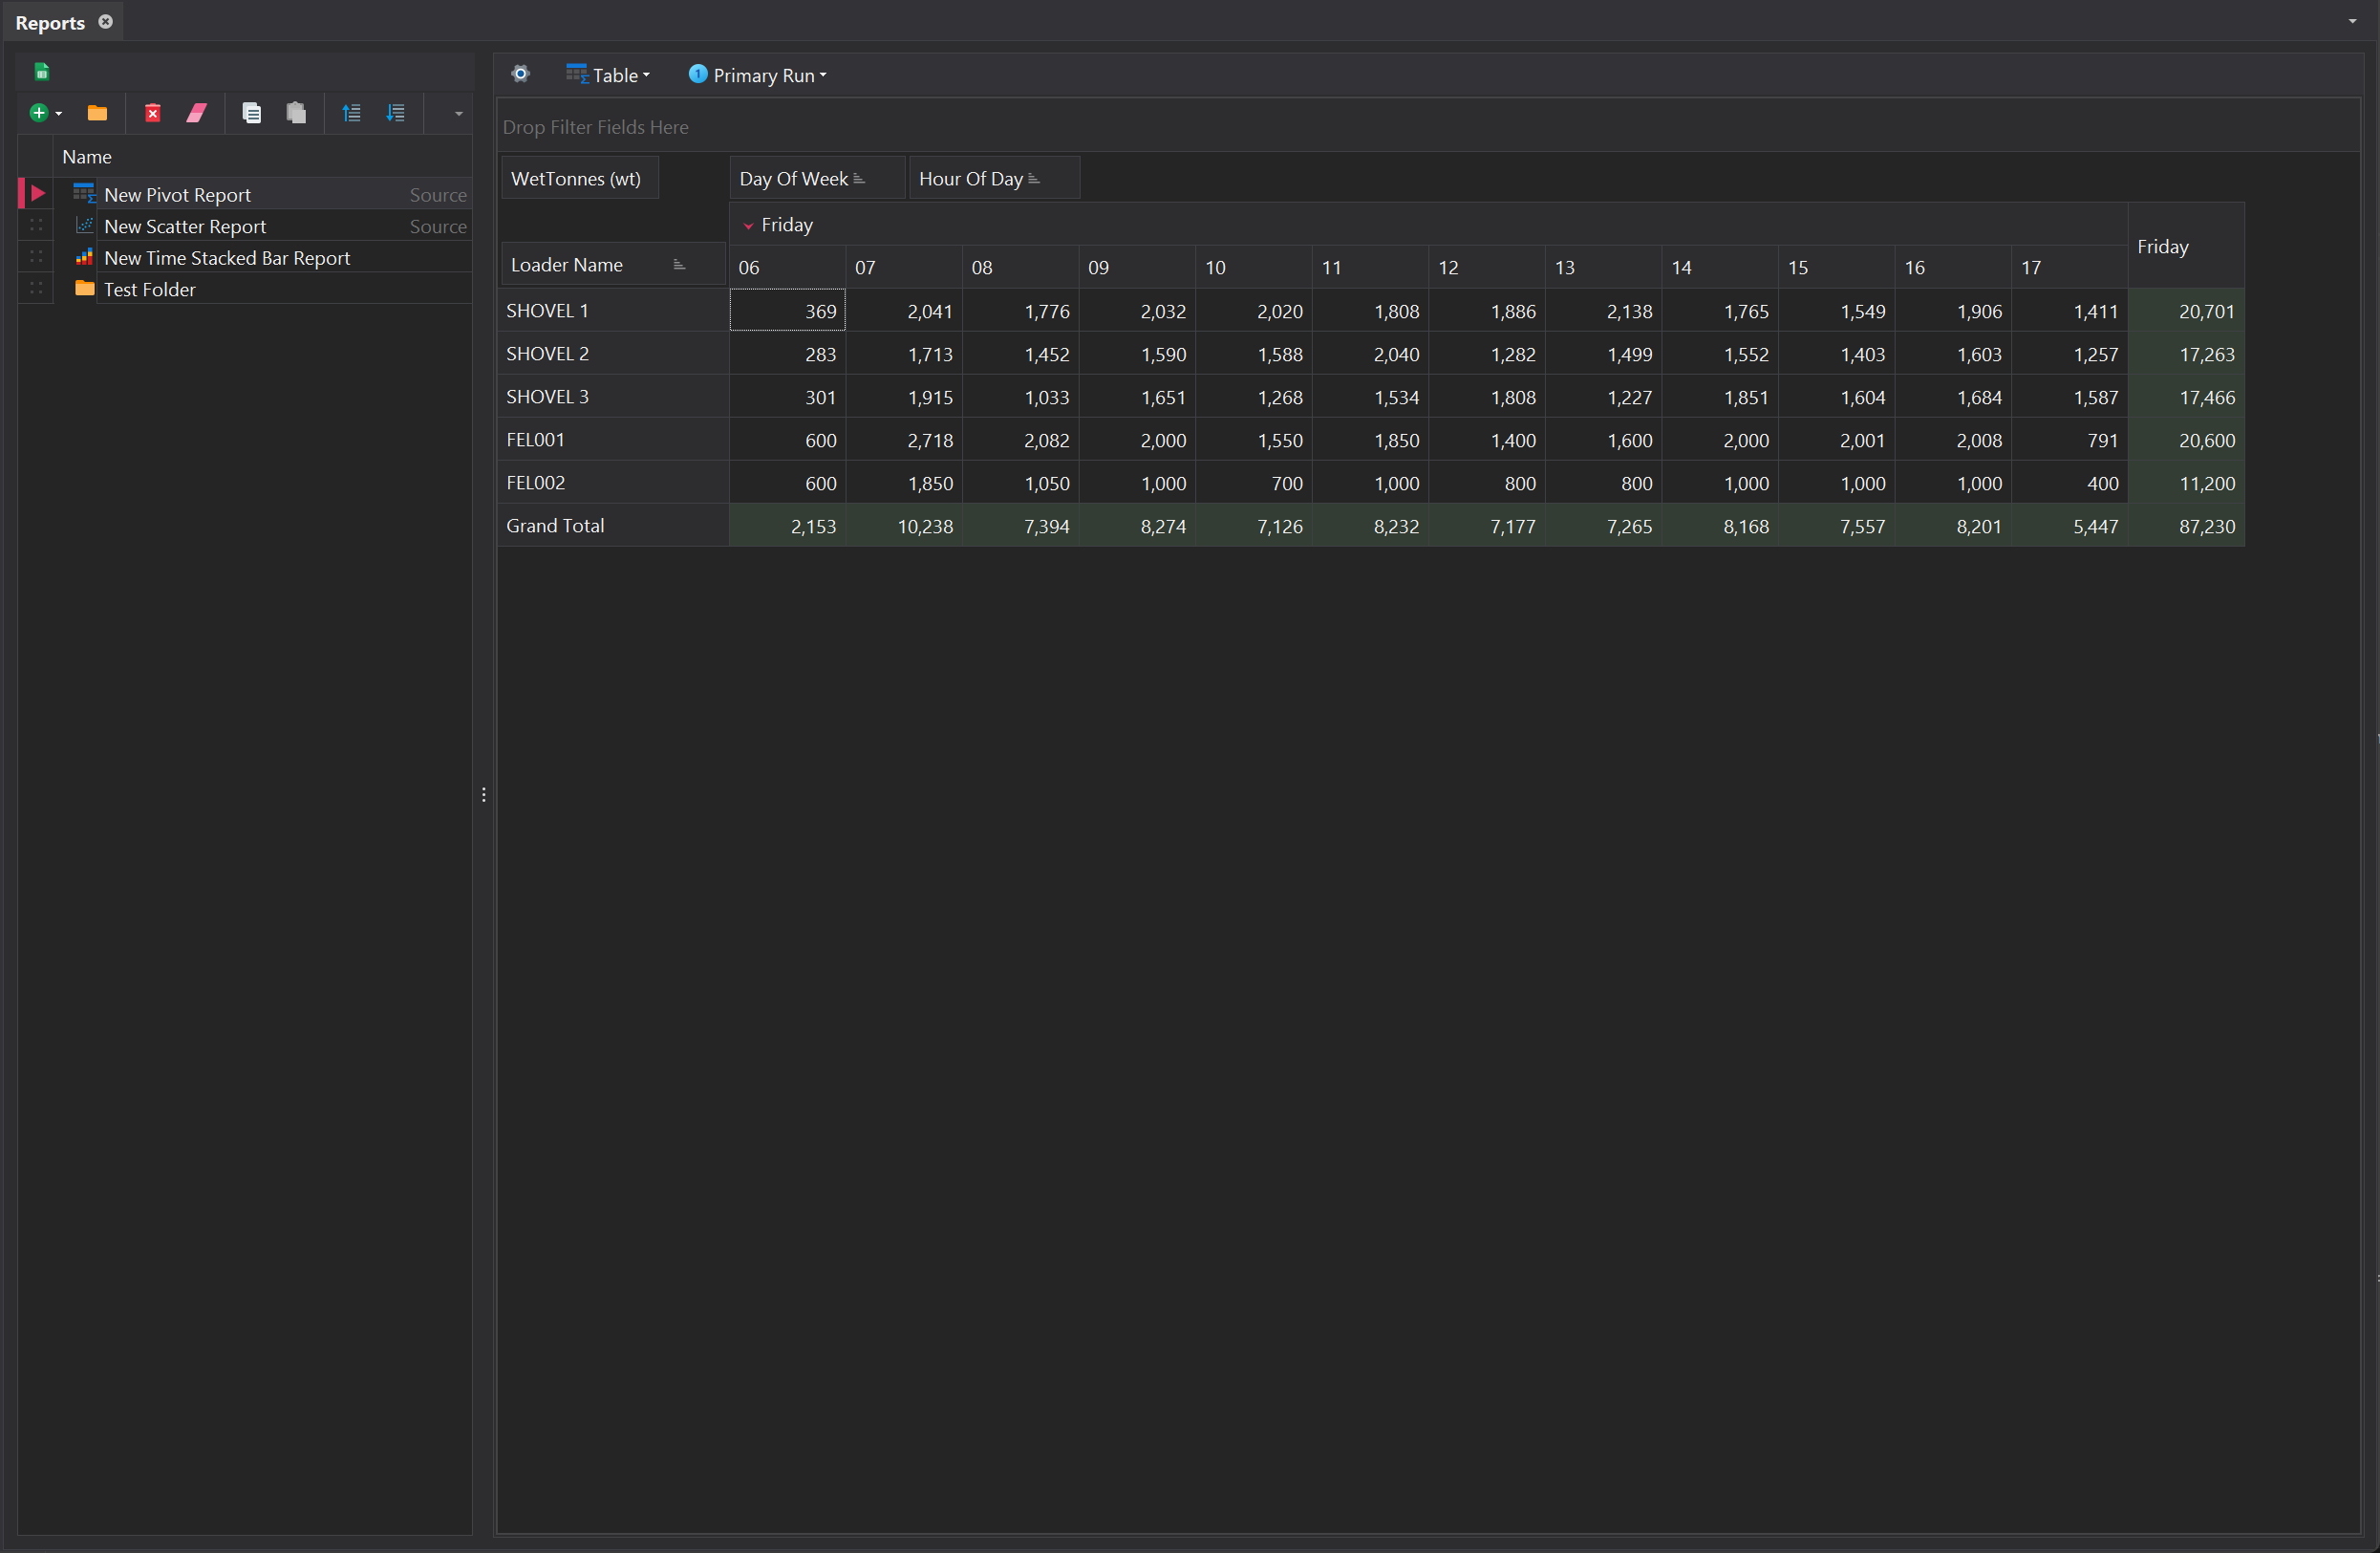Click the new folder toolbar icon
Screen dimensions: 2380x1553
[97, 113]
